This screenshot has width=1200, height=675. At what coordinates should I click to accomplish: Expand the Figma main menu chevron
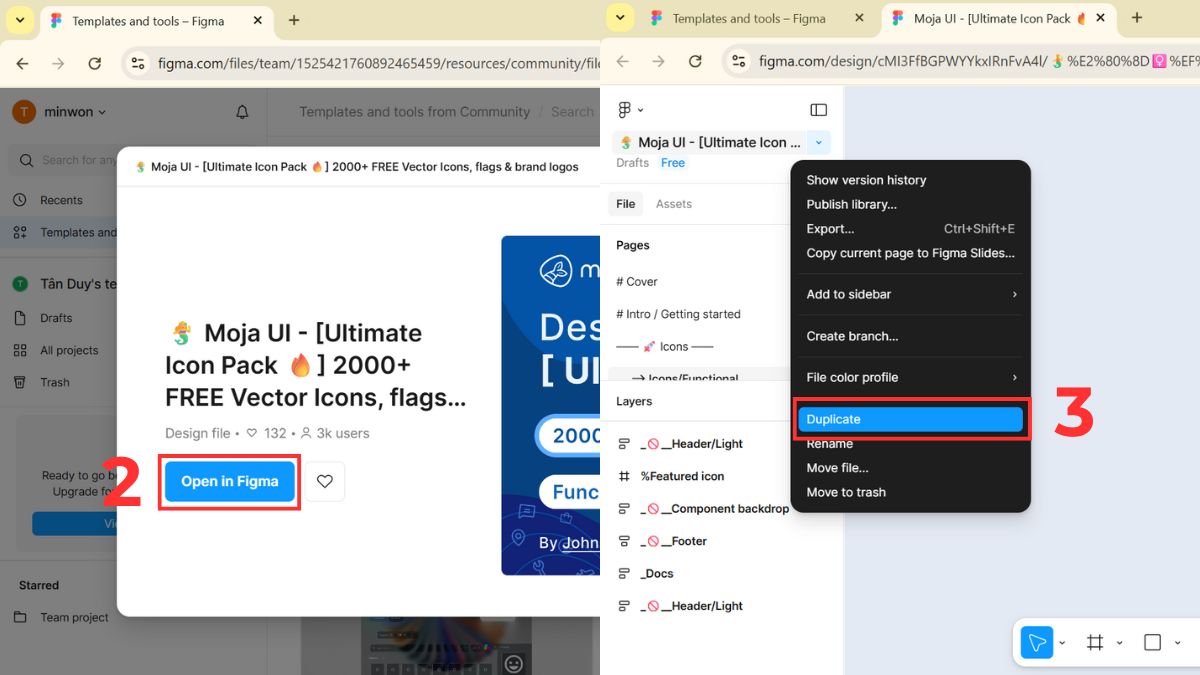pyautogui.click(x=641, y=110)
